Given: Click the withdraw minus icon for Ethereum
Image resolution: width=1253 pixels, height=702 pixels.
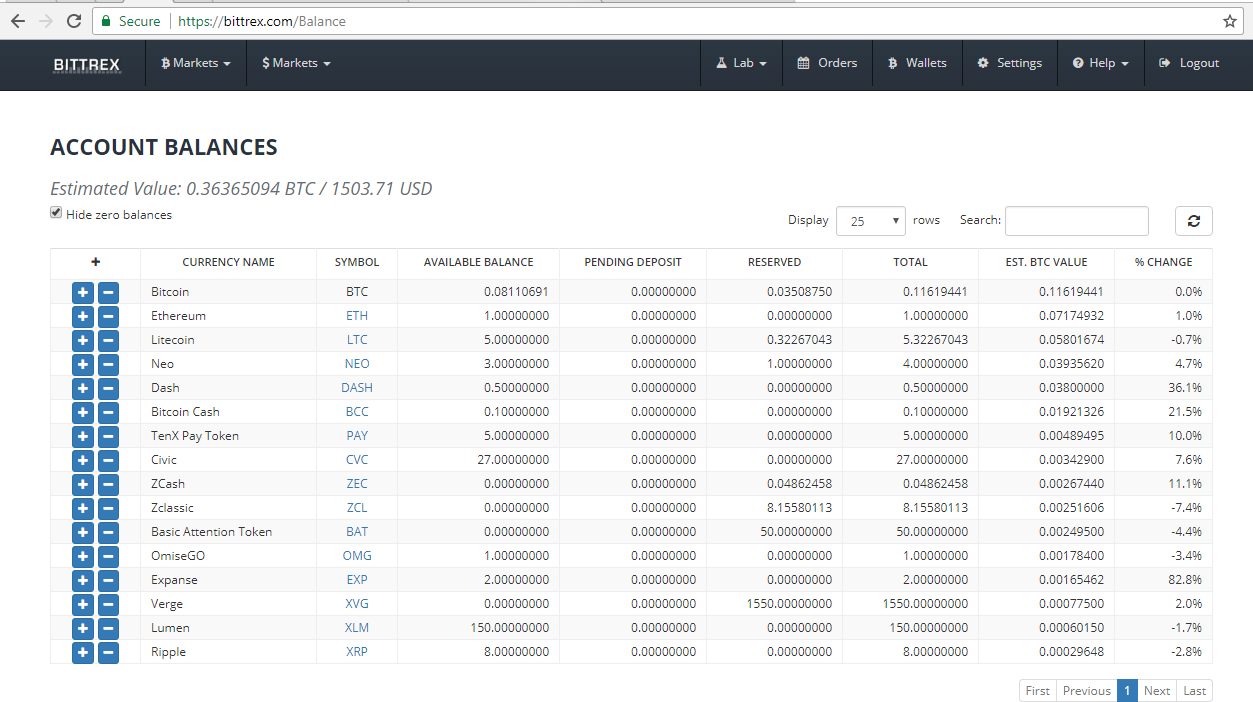Looking at the screenshot, I should point(108,316).
